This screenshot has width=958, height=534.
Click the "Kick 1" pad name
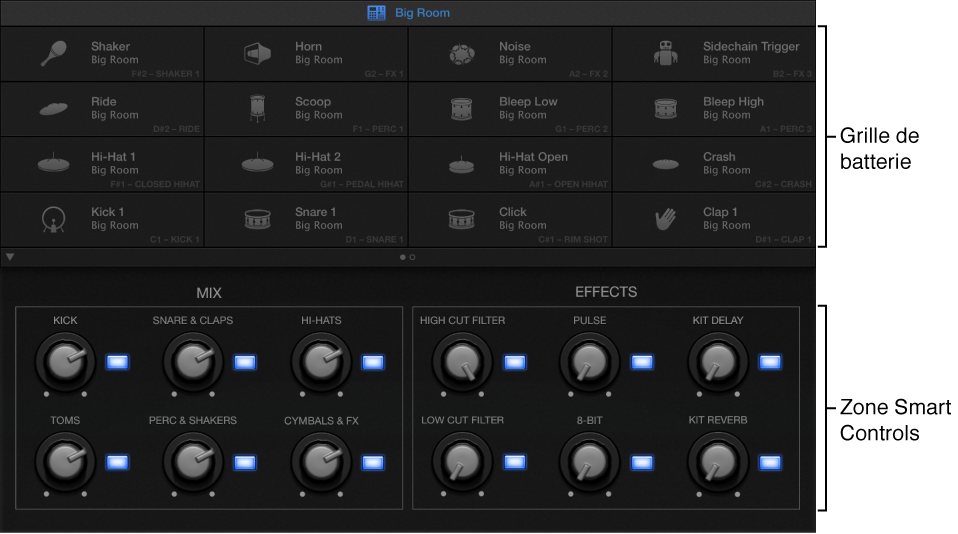pos(108,212)
